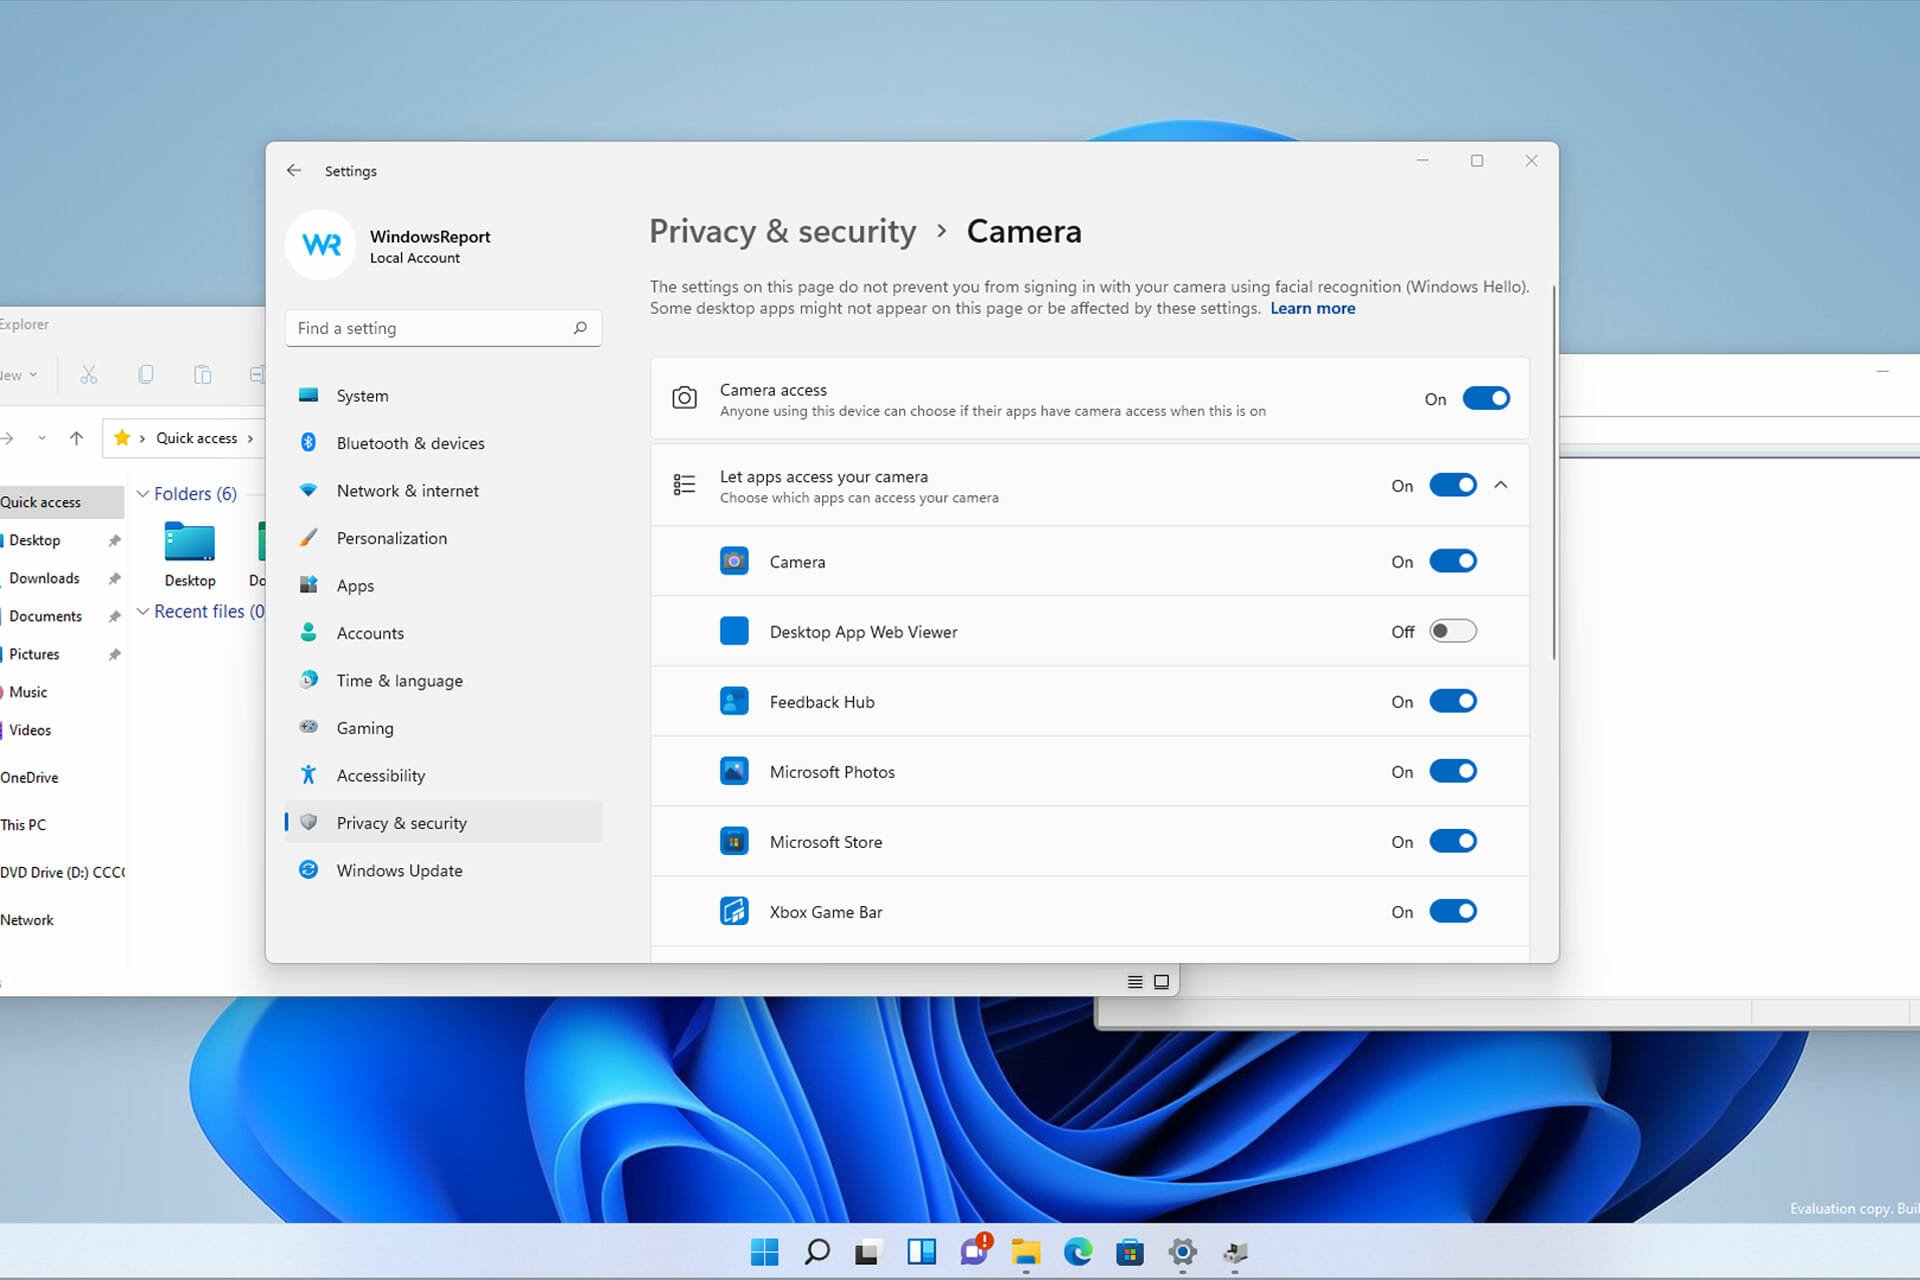
Task: Click Find a setting search box
Action: tap(443, 328)
